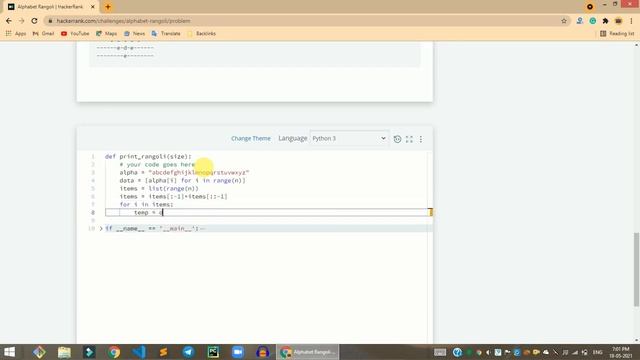Click the 'for i in items:' line
Screen dimensions: 640x360
pos(146,204)
